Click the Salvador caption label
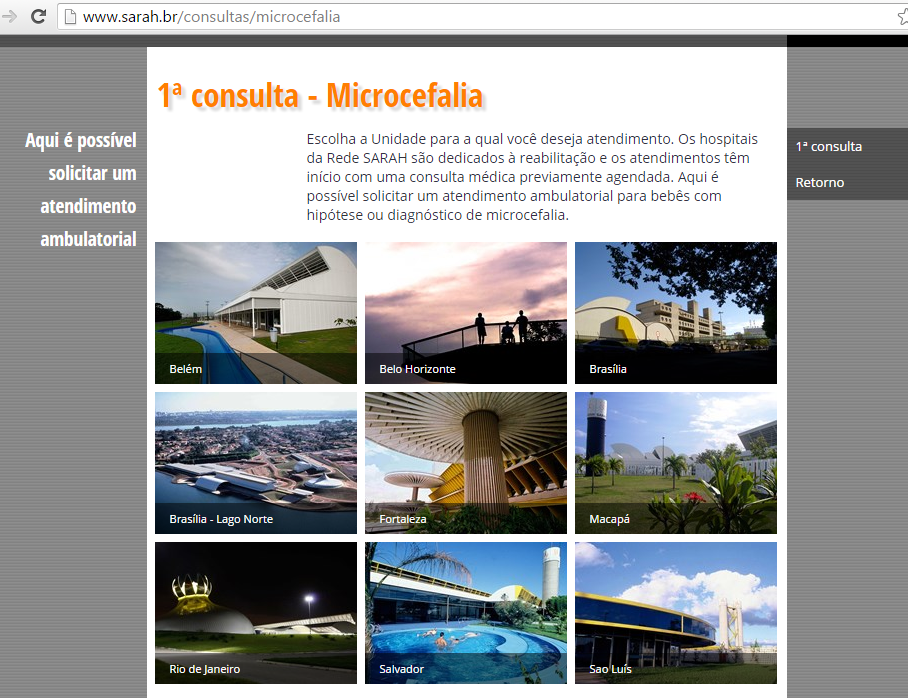 click(x=401, y=669)
